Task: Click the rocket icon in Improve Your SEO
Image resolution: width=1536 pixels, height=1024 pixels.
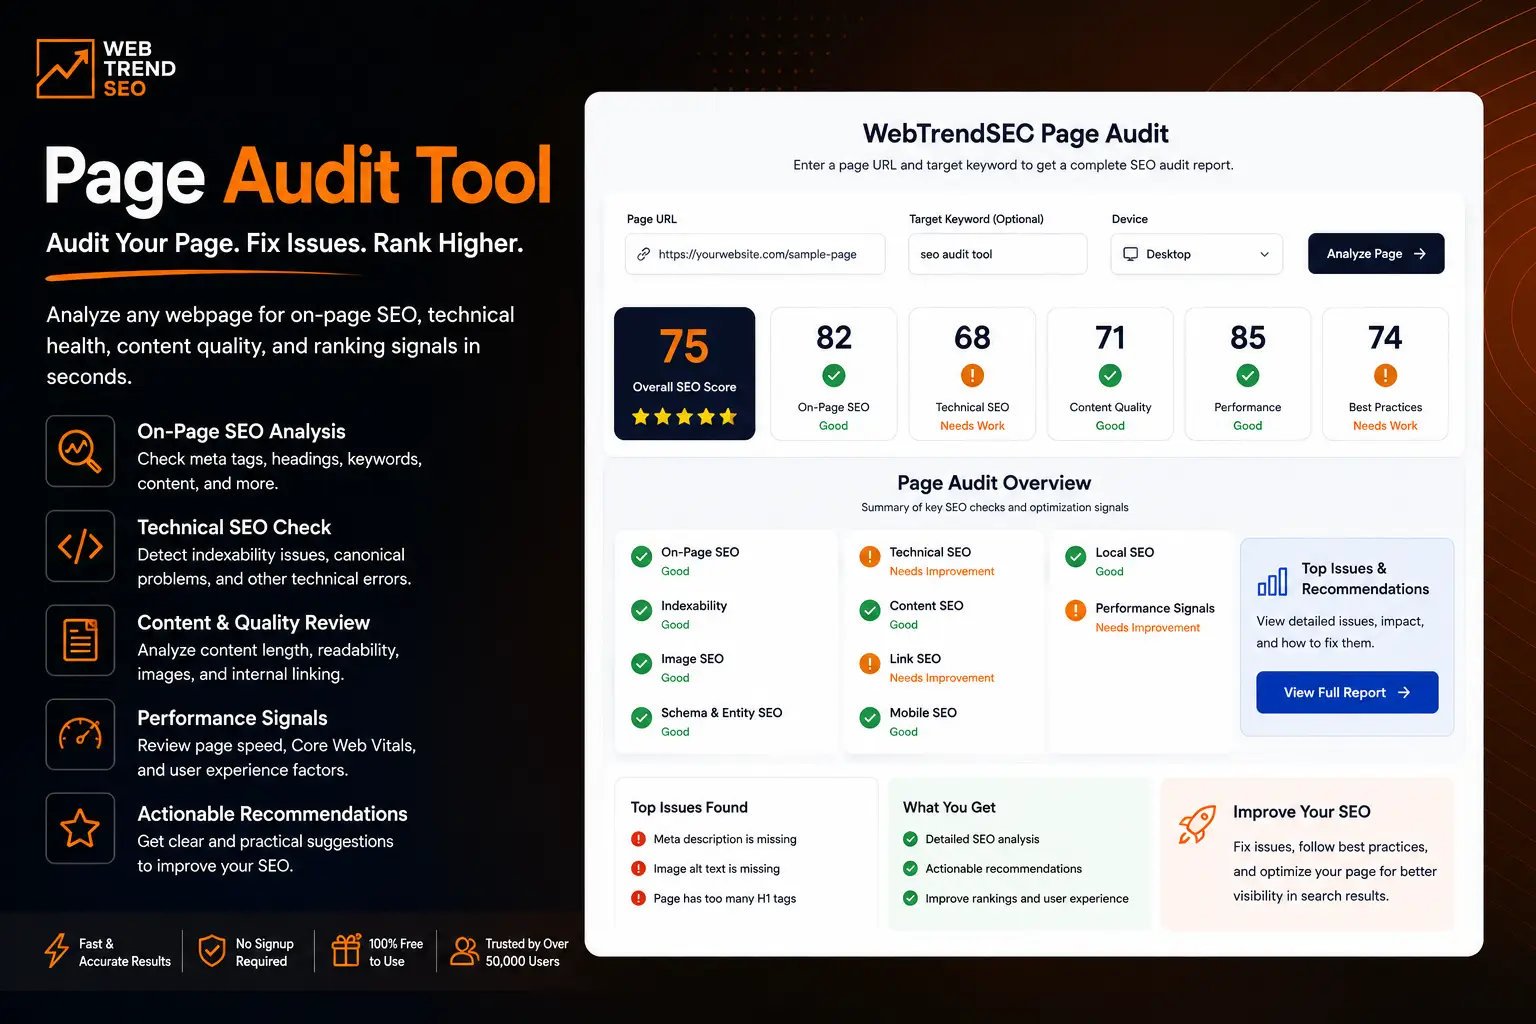Action: 1197,824
